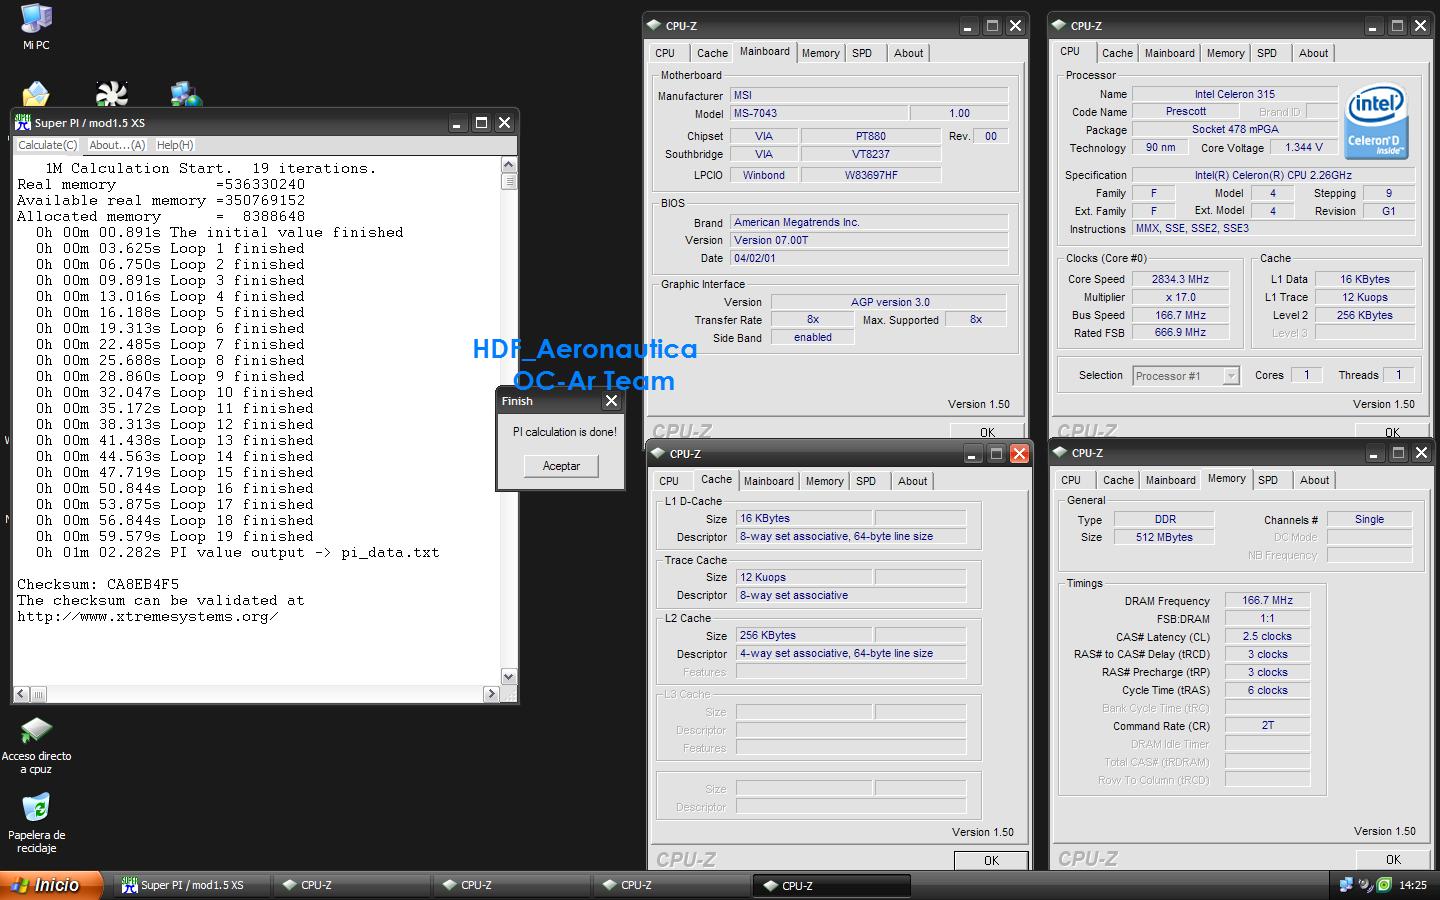Screen dimensions: 1440x900
Task: Click OK in the Mainboard CPU-Z window
Action: (x=987, y=432)
